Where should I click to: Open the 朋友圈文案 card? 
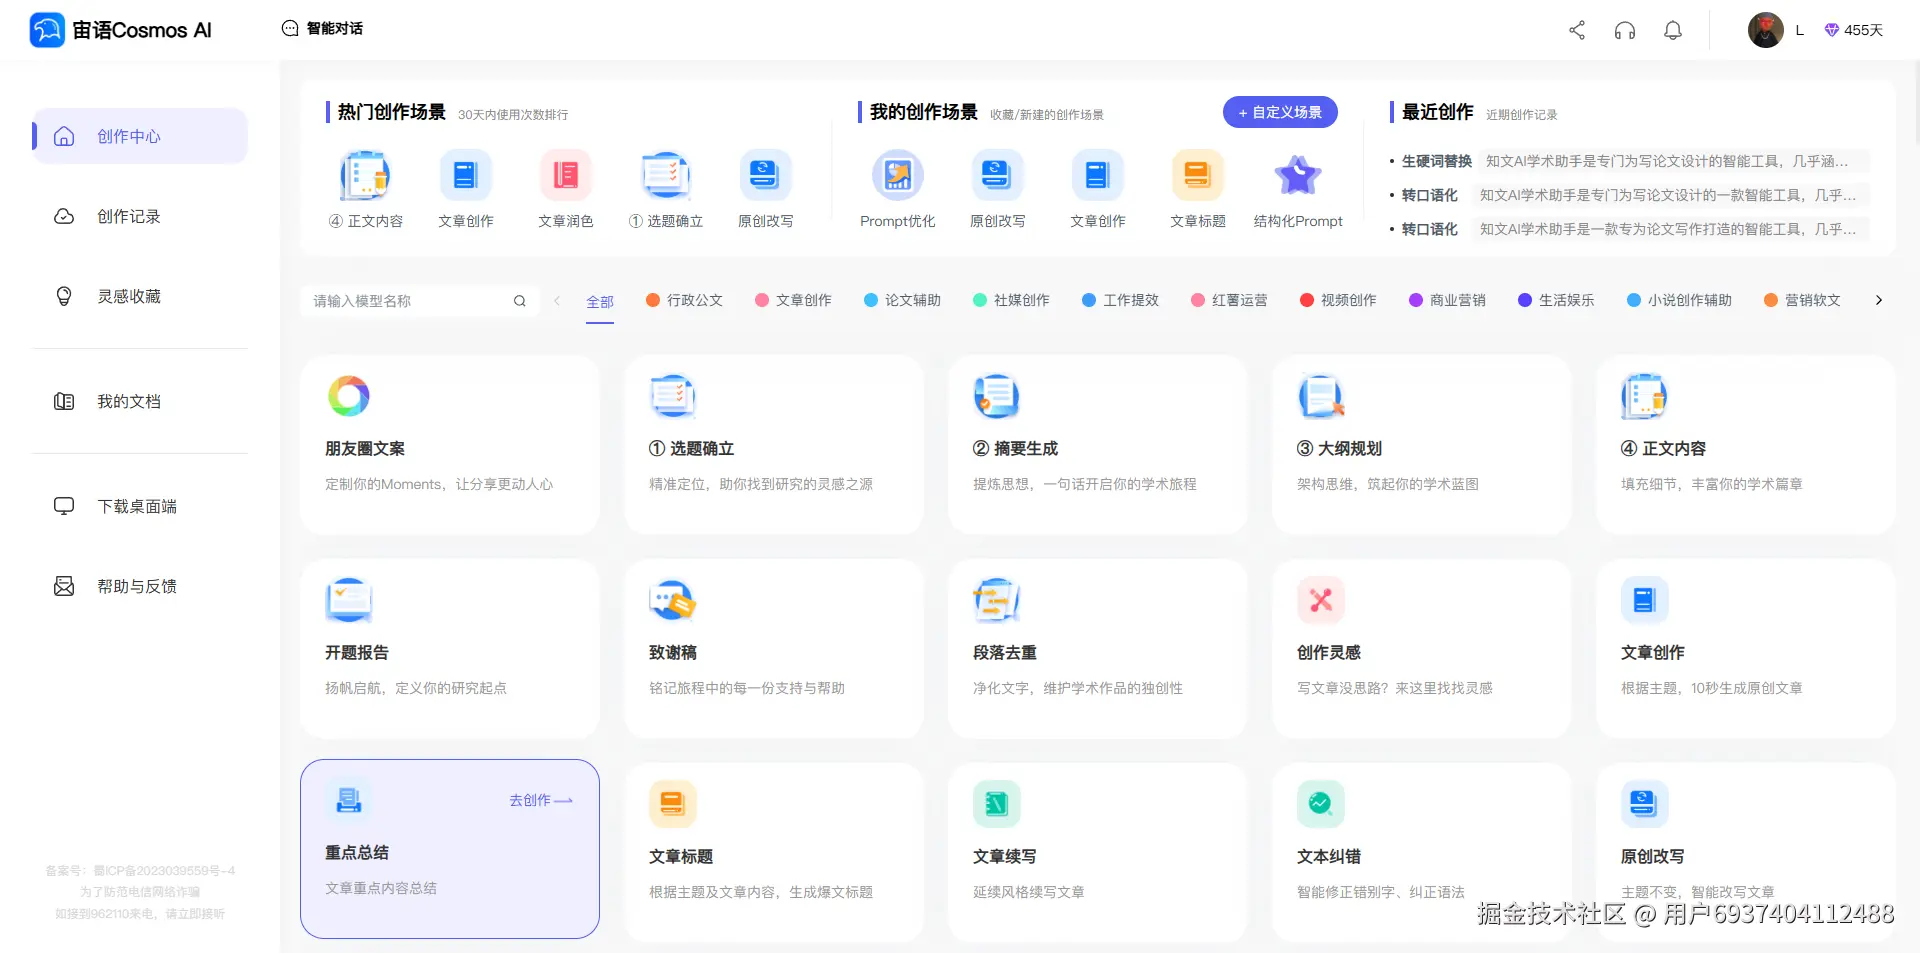click(x=450, y=445)
